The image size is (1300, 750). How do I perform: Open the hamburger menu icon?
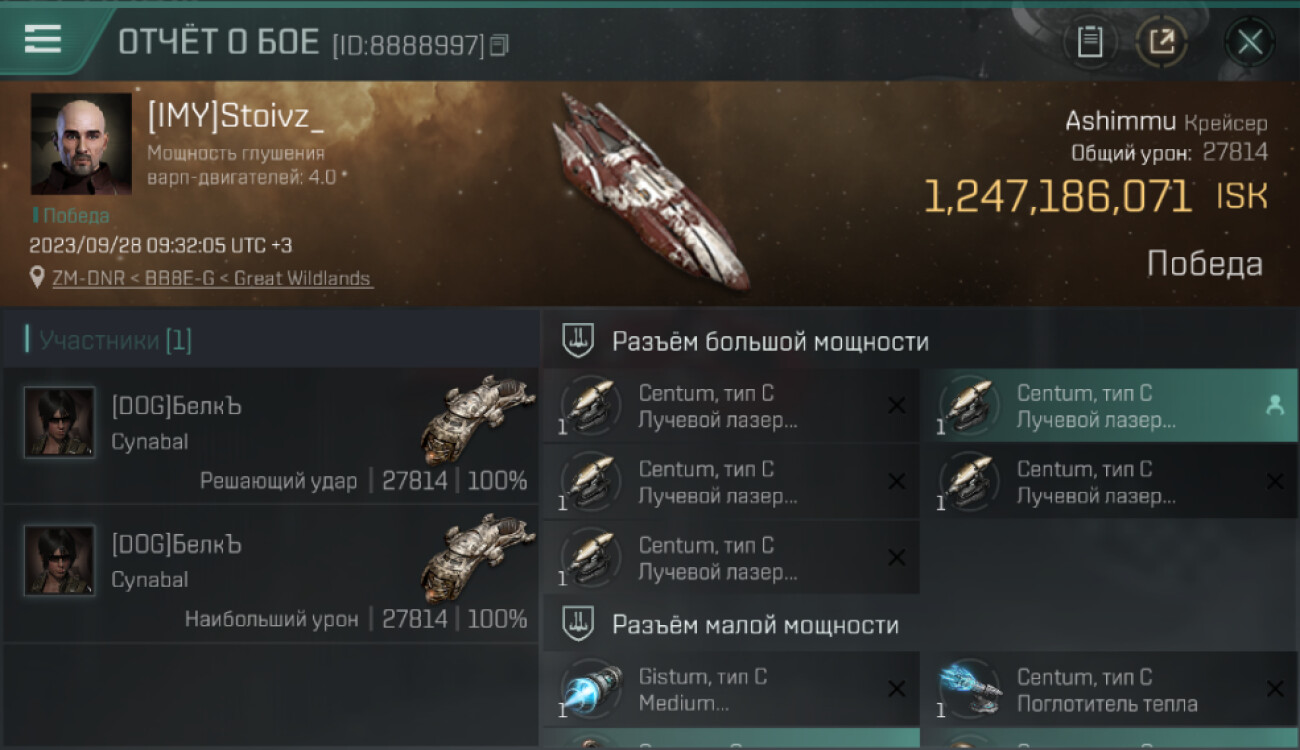pyautogui.click(x=42, y=39)
